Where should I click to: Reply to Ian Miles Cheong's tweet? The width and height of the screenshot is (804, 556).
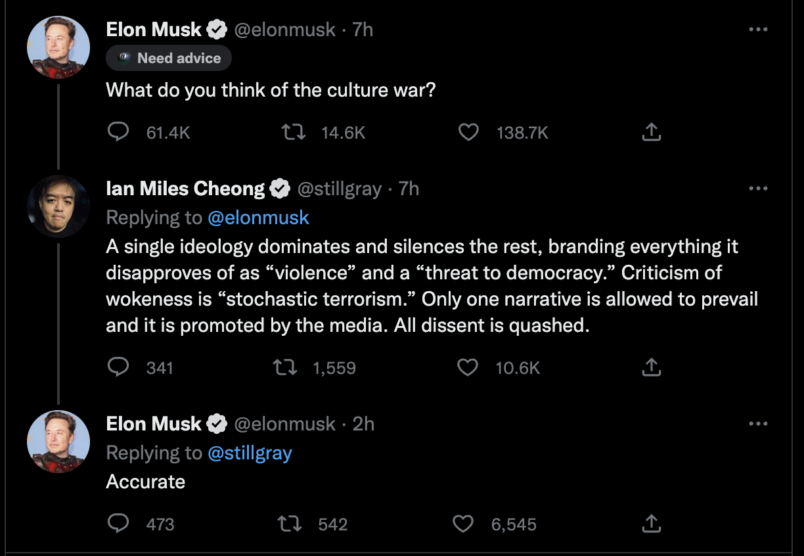point(118,367)
